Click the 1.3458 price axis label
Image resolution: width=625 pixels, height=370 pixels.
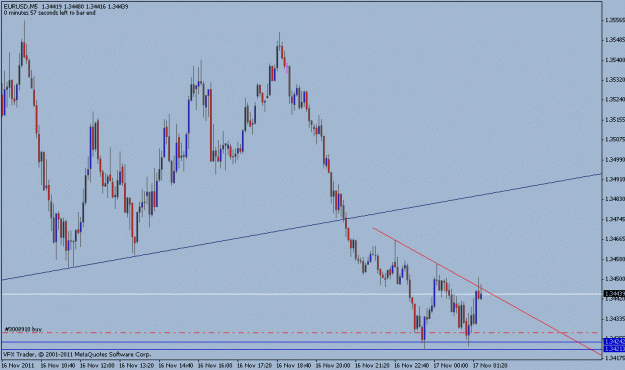(x=615, y=259)
